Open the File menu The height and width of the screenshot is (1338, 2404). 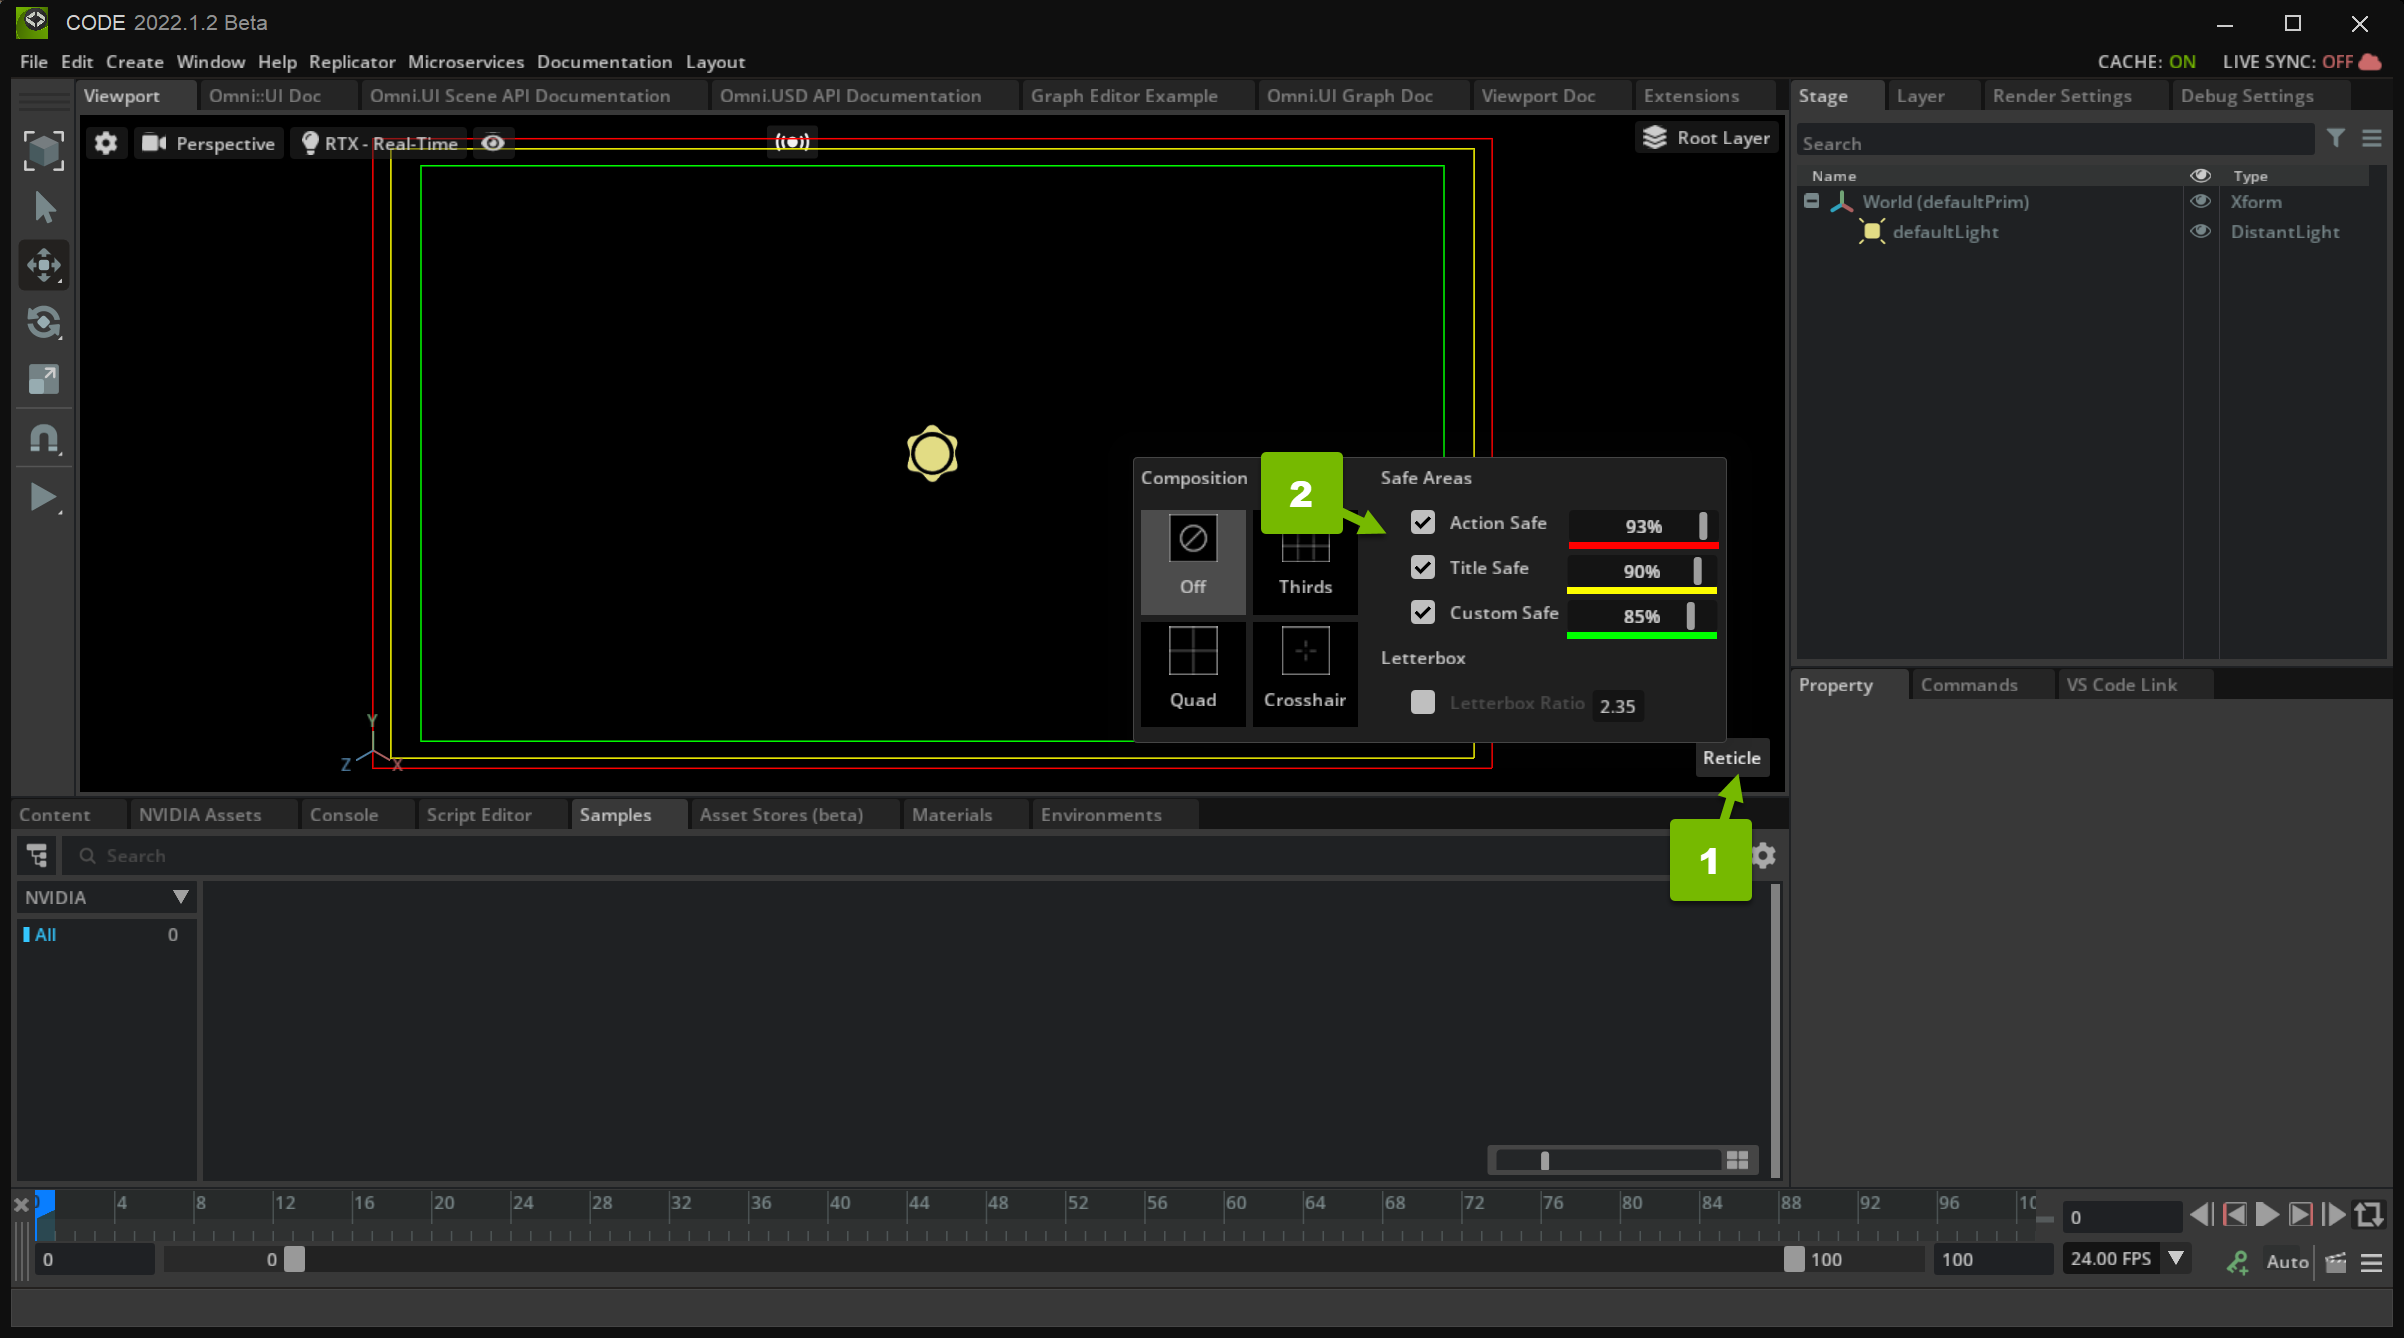click(x=34, y=62)
